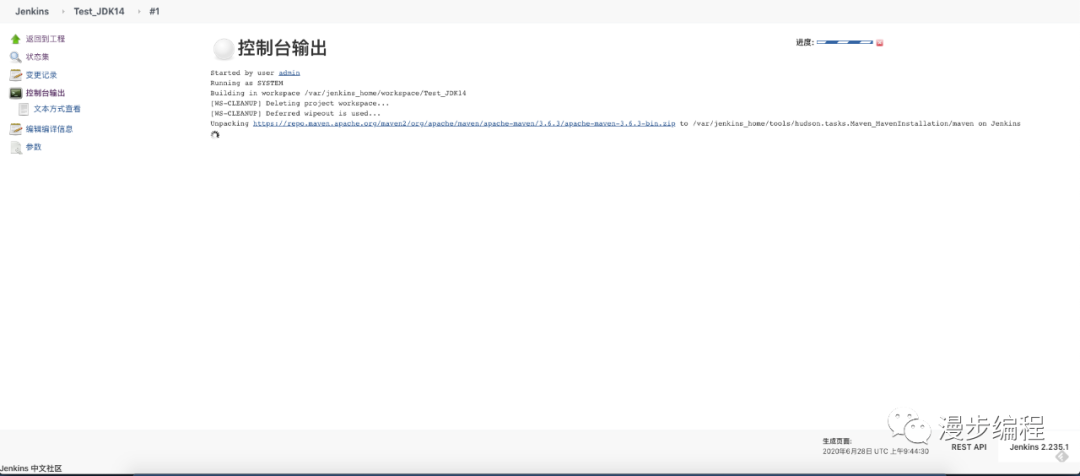The image size is (1080, 476).
Task: Click the 'Running as SYSTEM' log line
Action: [x=247, y=83]
